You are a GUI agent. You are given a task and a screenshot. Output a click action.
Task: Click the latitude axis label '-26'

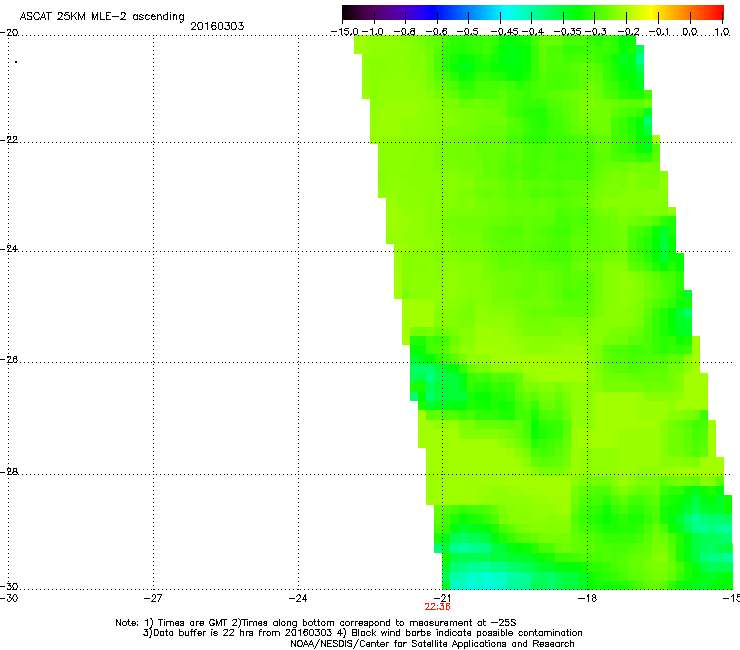9,360
